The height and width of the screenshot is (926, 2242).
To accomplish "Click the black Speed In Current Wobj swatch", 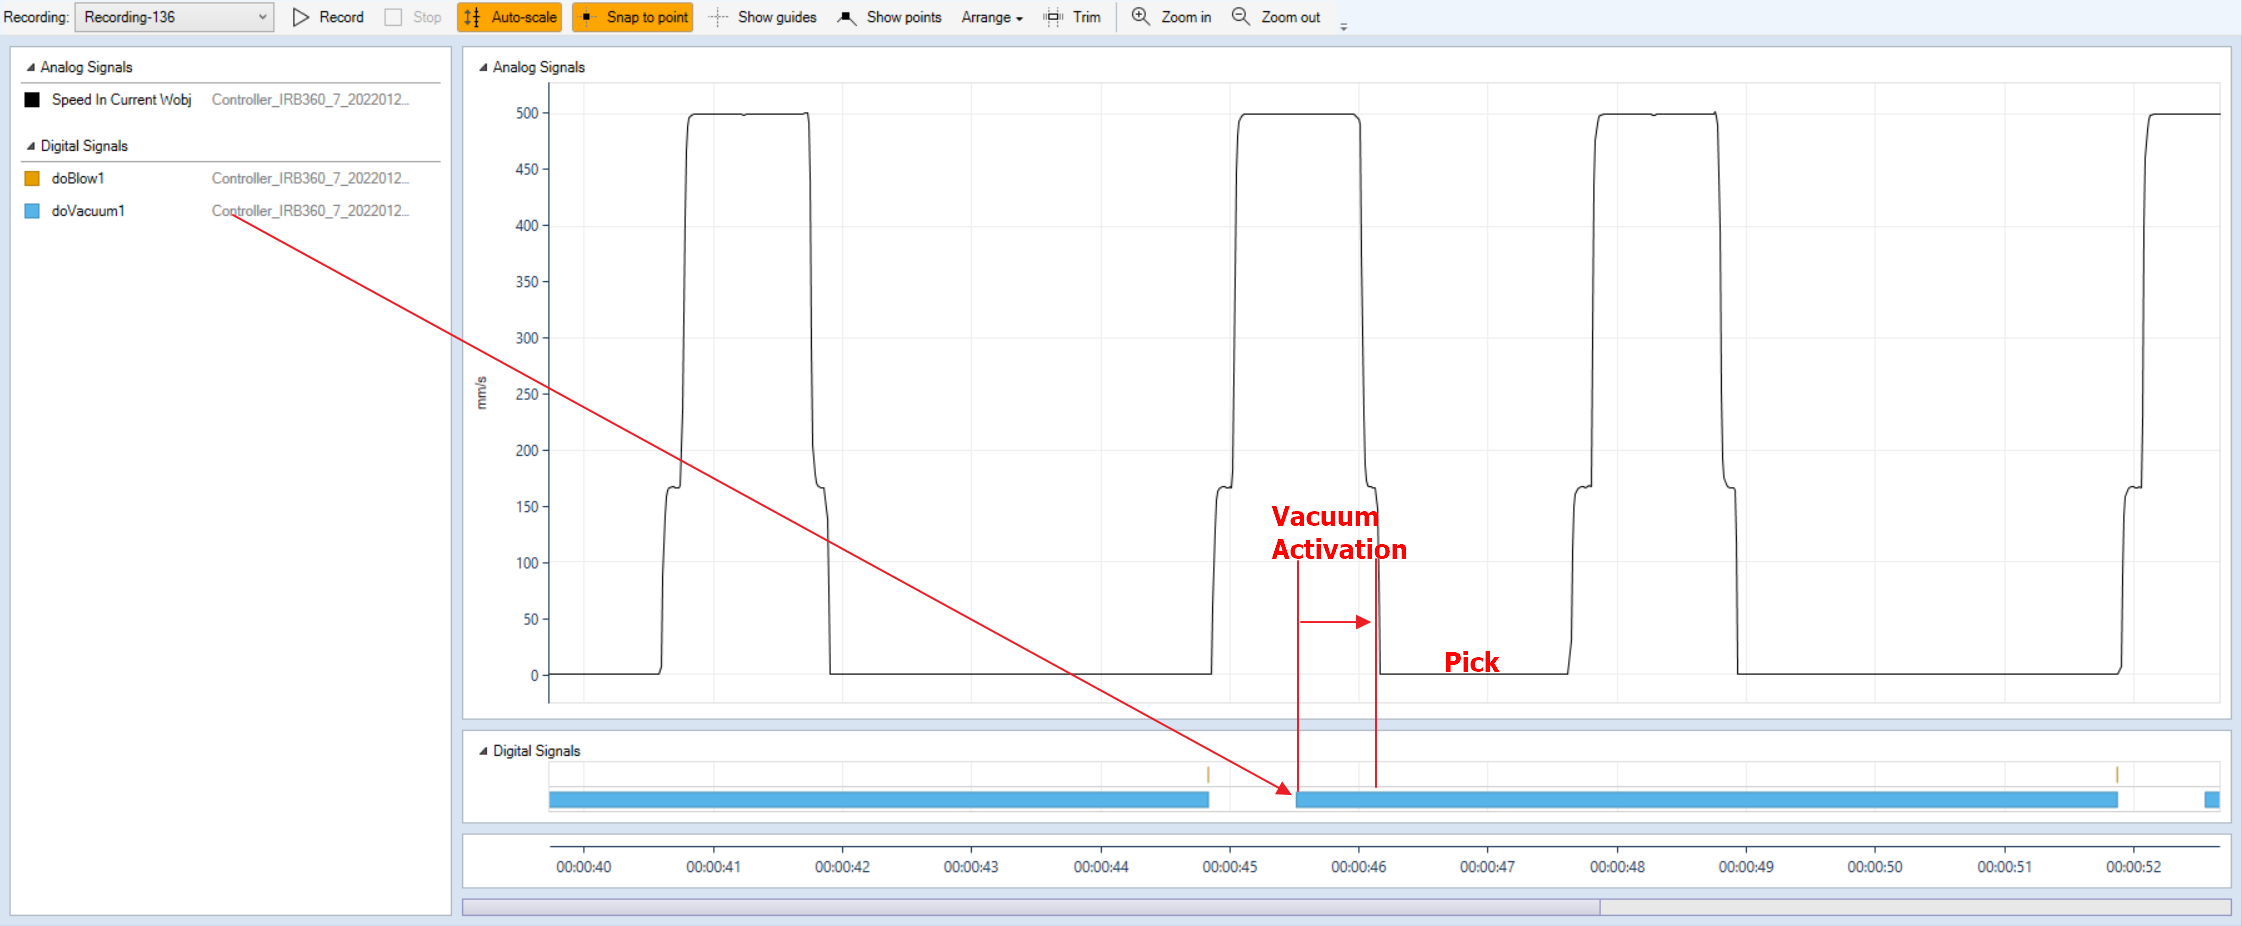I will point(32,100).
